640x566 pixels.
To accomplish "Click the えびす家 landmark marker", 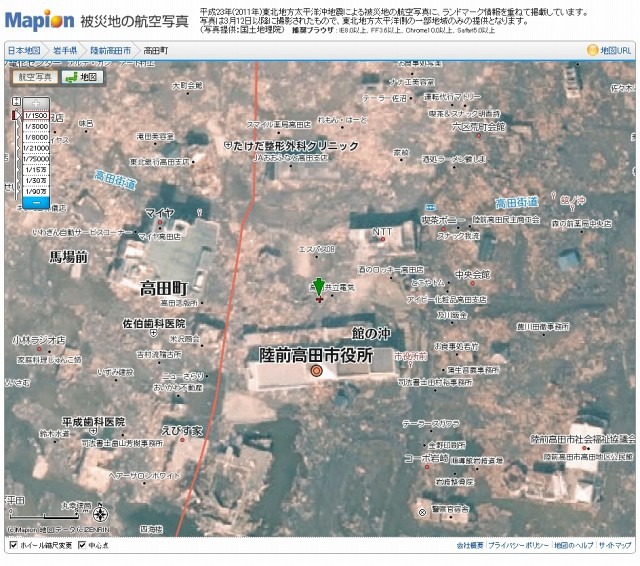I will pos(182,440).
